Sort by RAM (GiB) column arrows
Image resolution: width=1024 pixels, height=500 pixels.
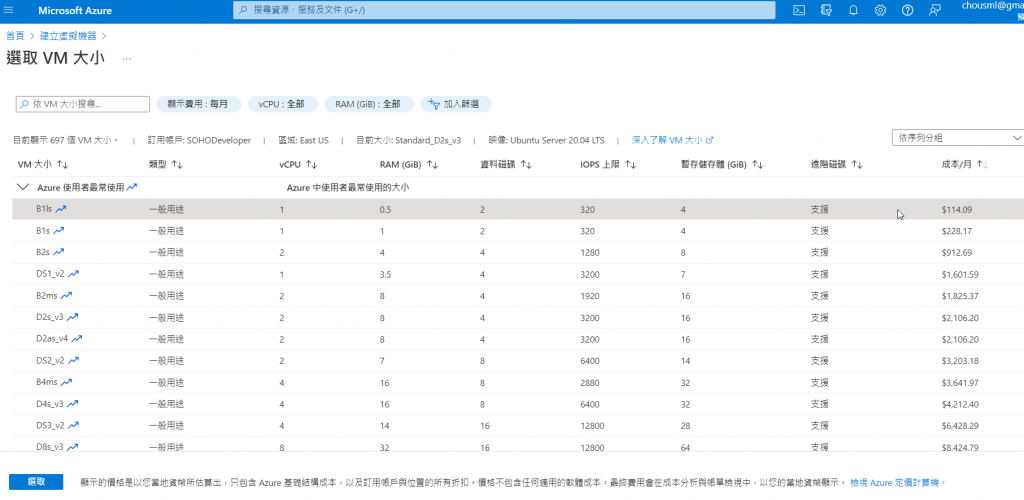432,165
